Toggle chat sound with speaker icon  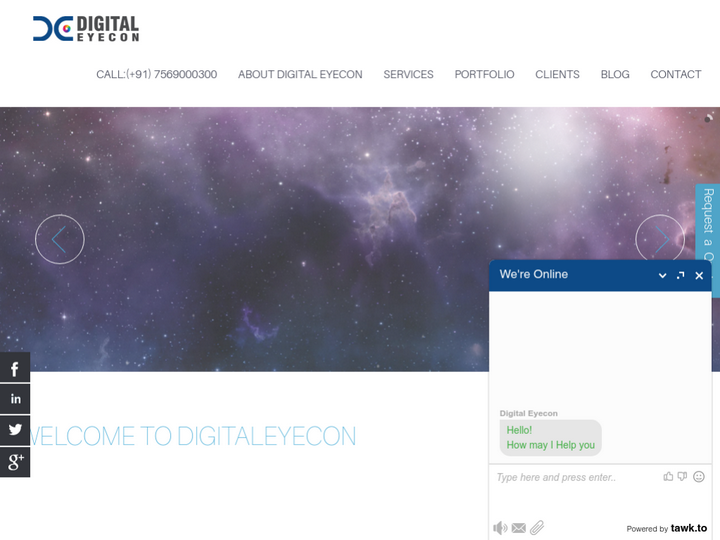click(500, 528)
